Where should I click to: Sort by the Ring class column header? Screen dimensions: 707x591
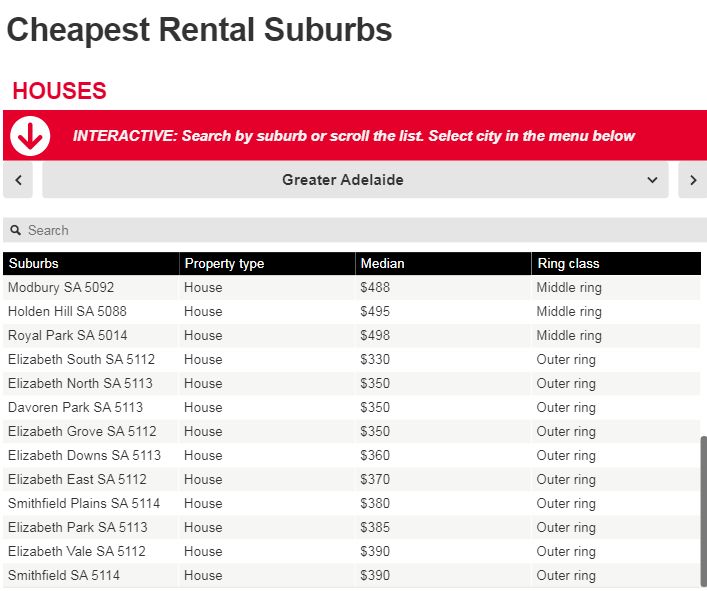(x=568, y=264)
